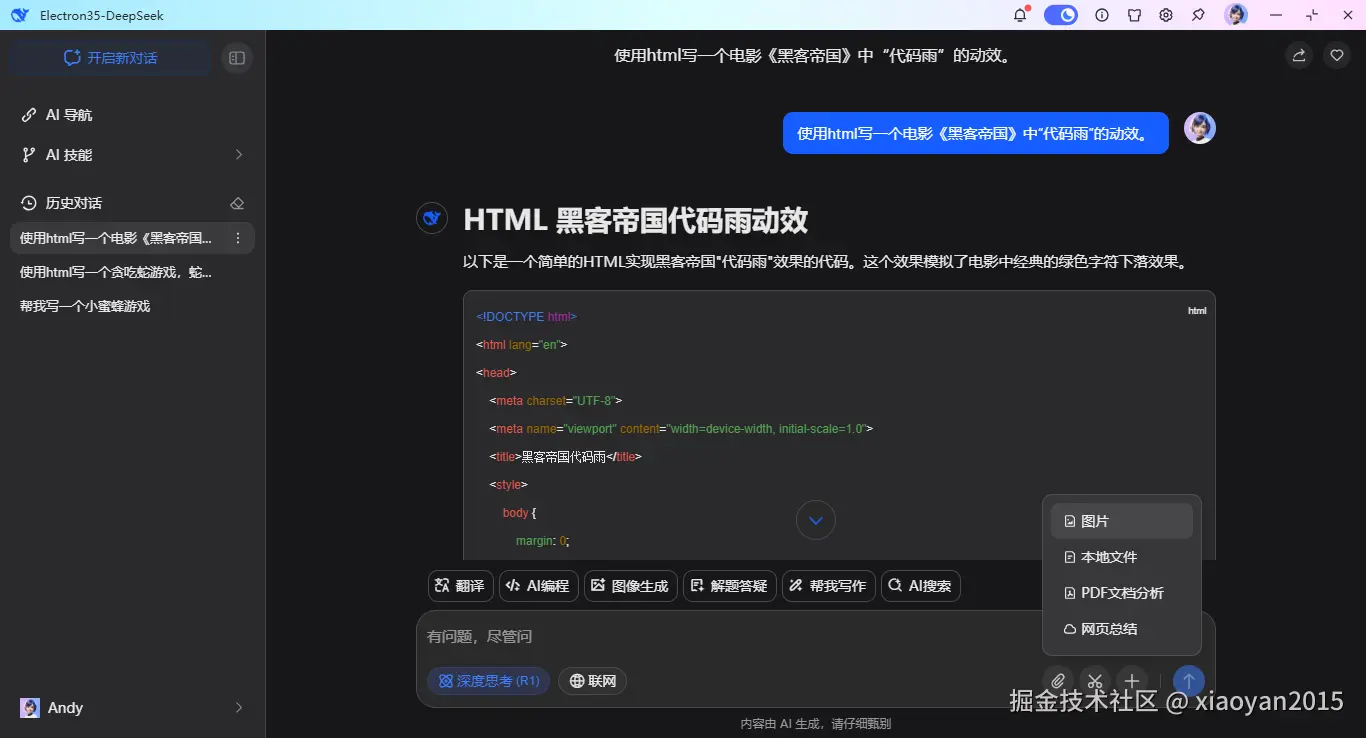Click the 开启新对话 button
The height and width of the screenshot is (738, 1366).
(109, 57)
